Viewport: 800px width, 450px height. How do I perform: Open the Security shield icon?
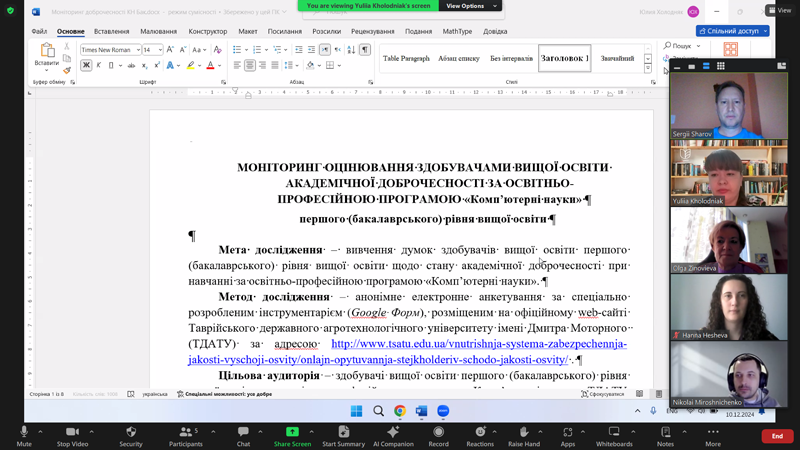point(131,433)
